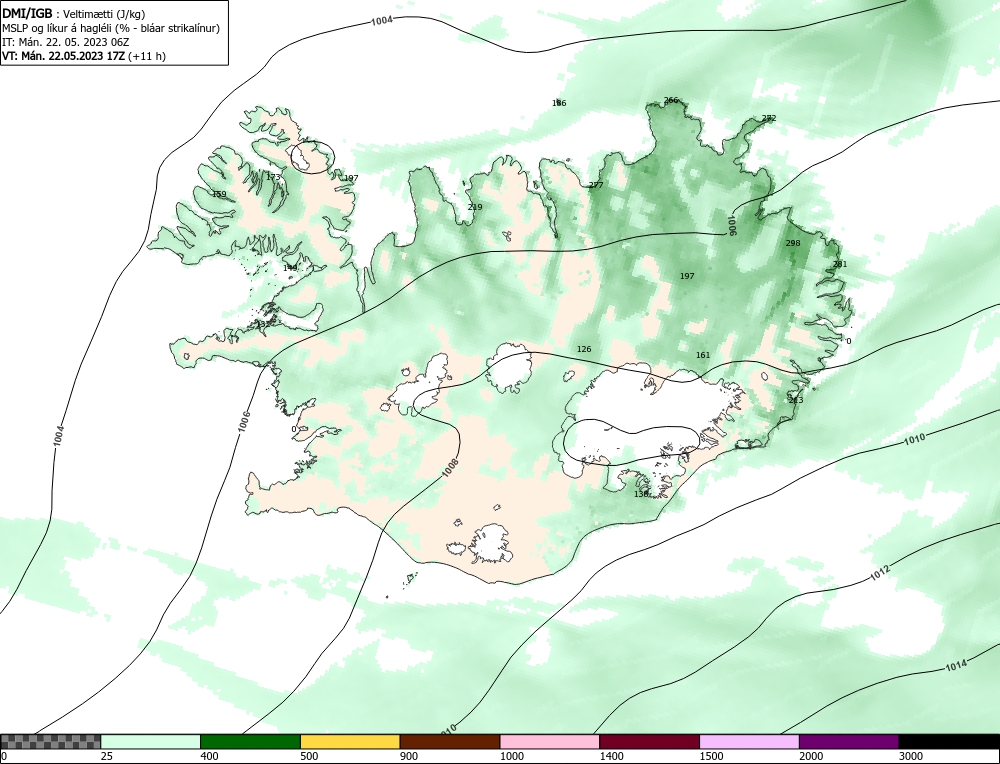Pick the maroon 1400–1500 legend swatch
The width and height of the screenshot is (1000, 764).
[650, 742]
